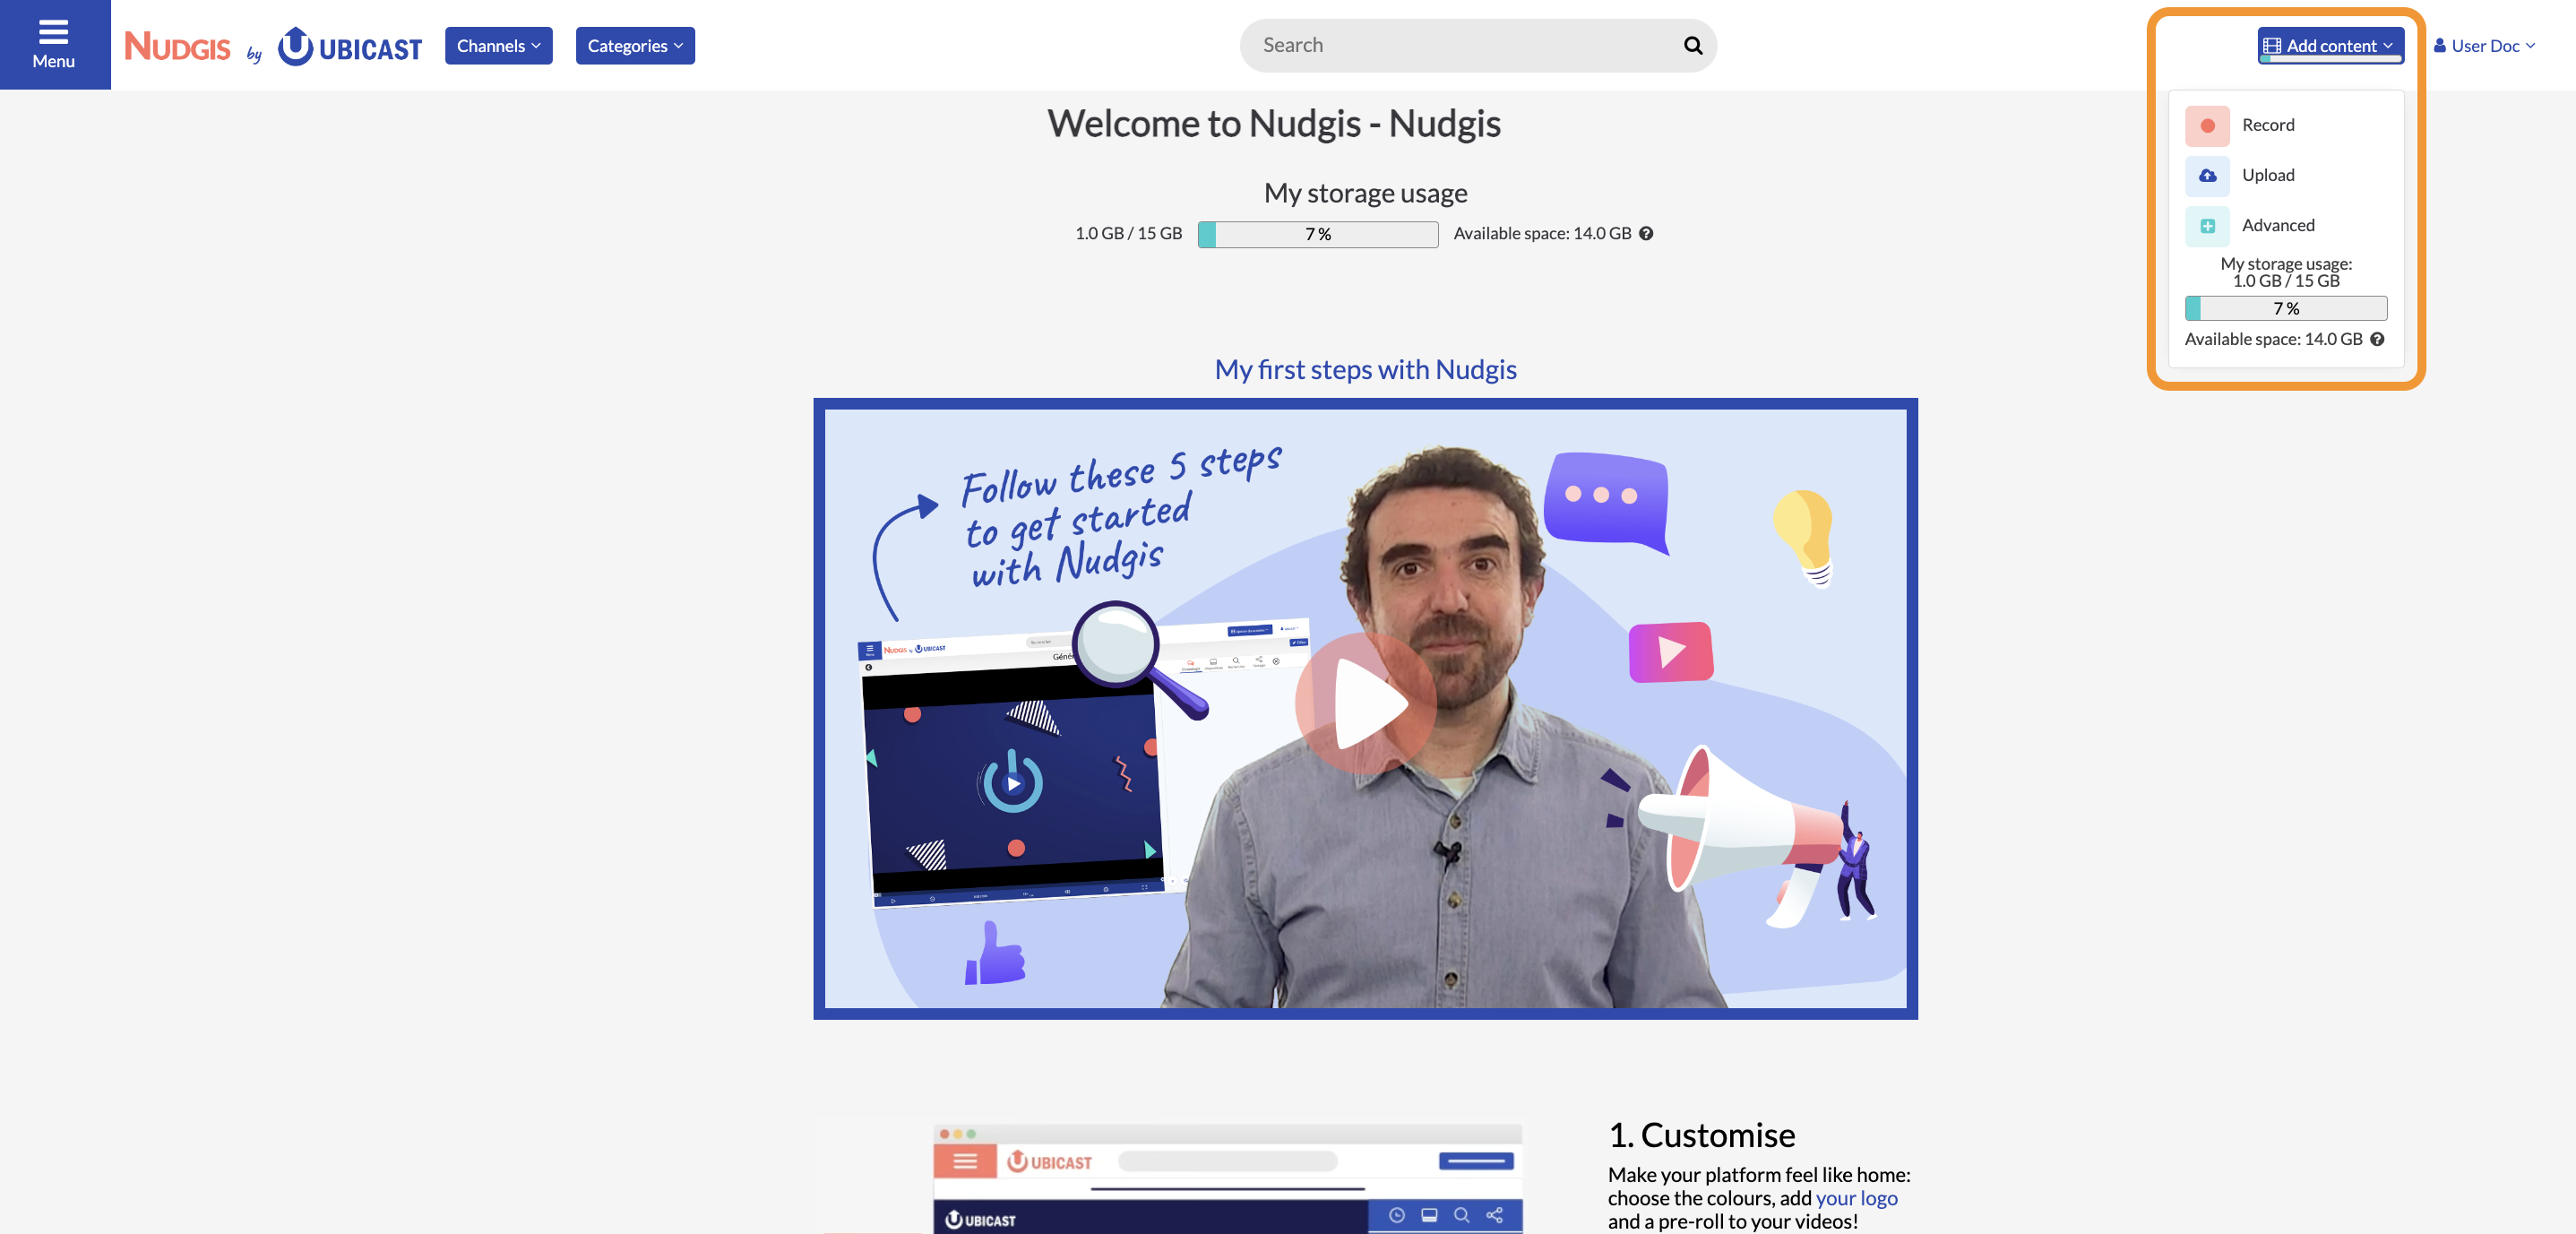This screenshot has width=2576, height=1234.
Task: Click the red Record icon
Action: 2207,125
